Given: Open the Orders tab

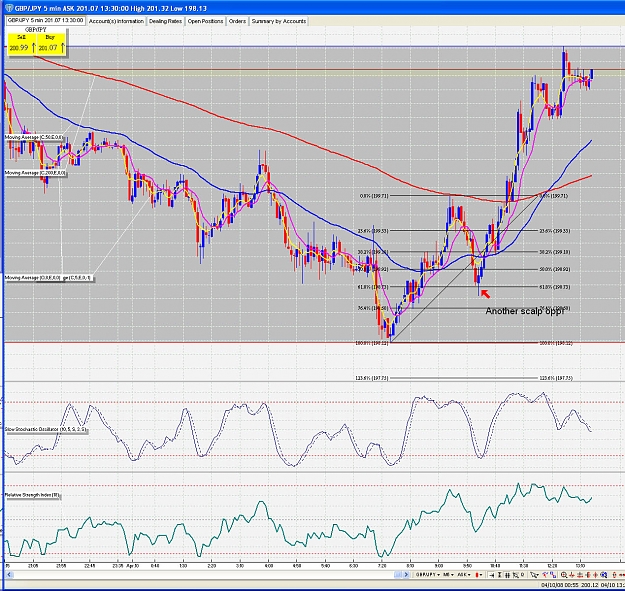Looking at the screenshot, I should click(237, 21).
